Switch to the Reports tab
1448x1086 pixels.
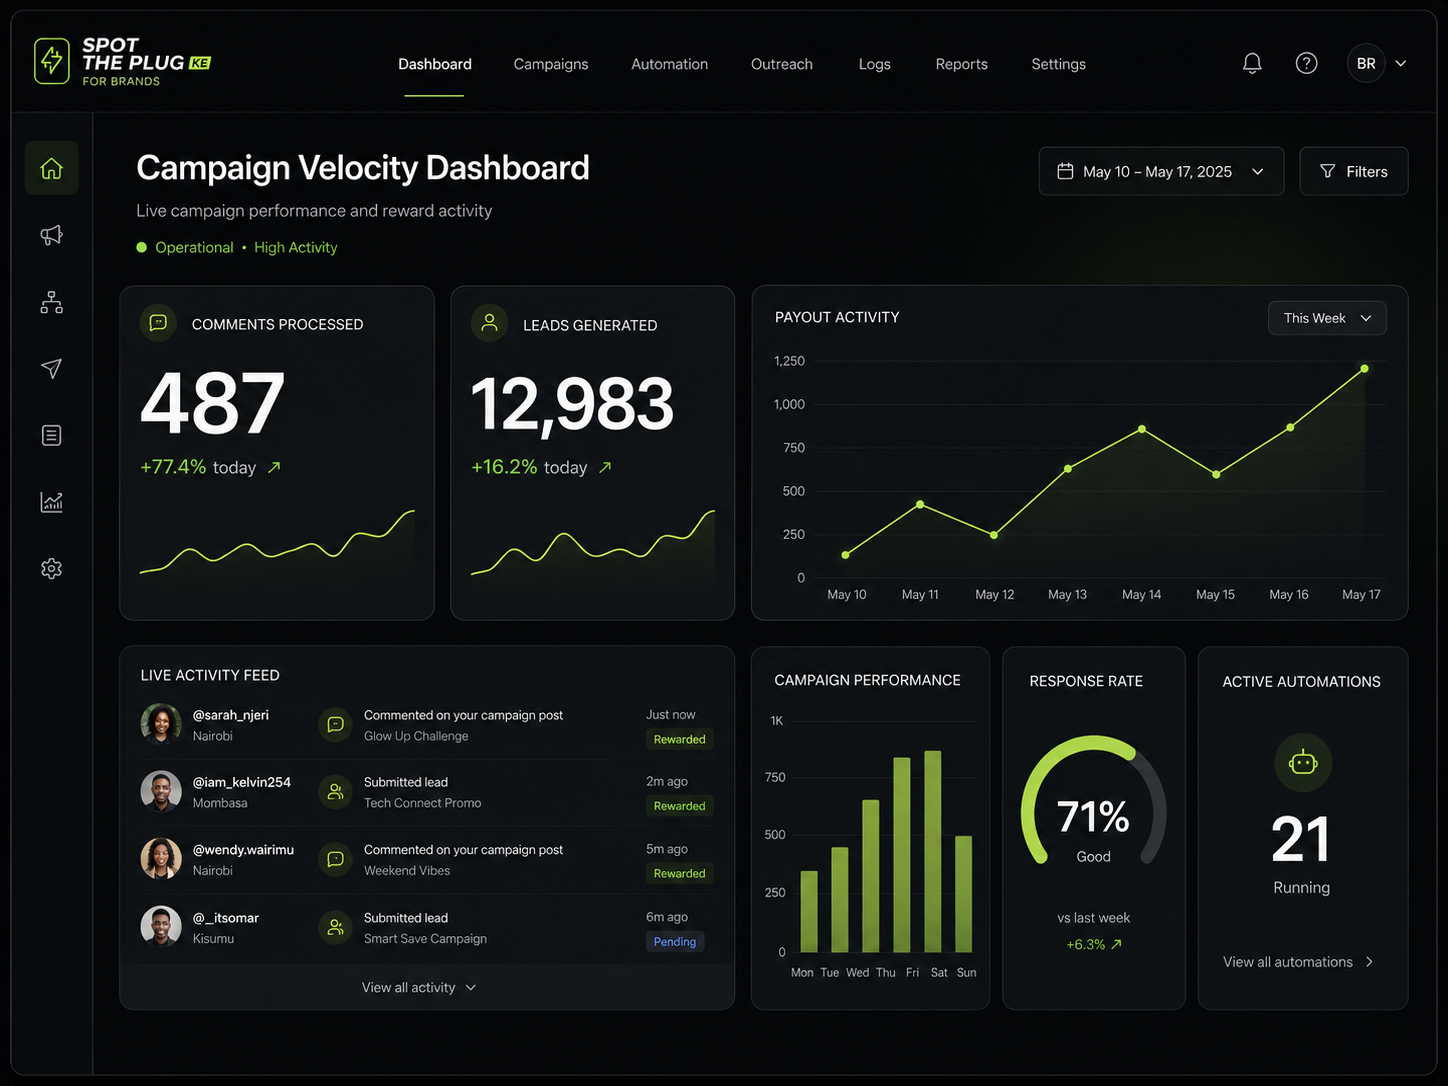point(962,64)
